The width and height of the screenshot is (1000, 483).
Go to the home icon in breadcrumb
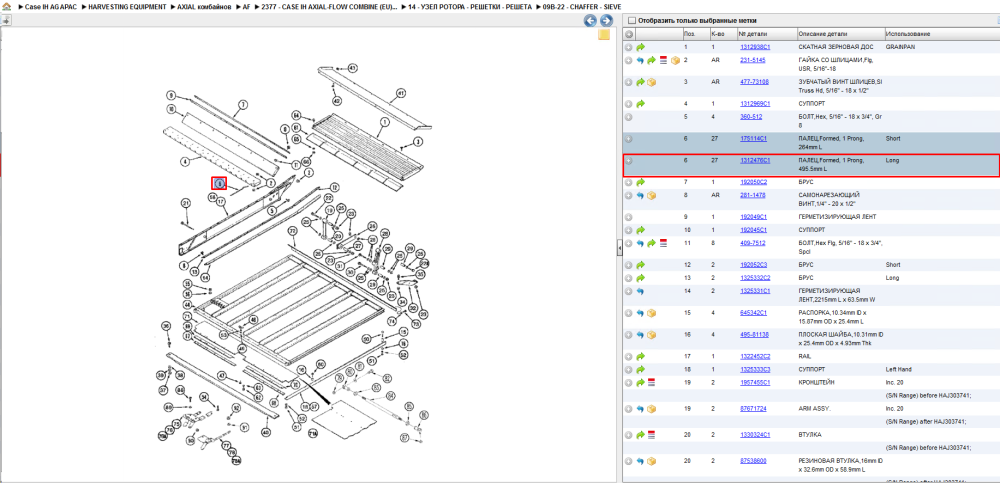pyautogui.click(x=7, y=6)
